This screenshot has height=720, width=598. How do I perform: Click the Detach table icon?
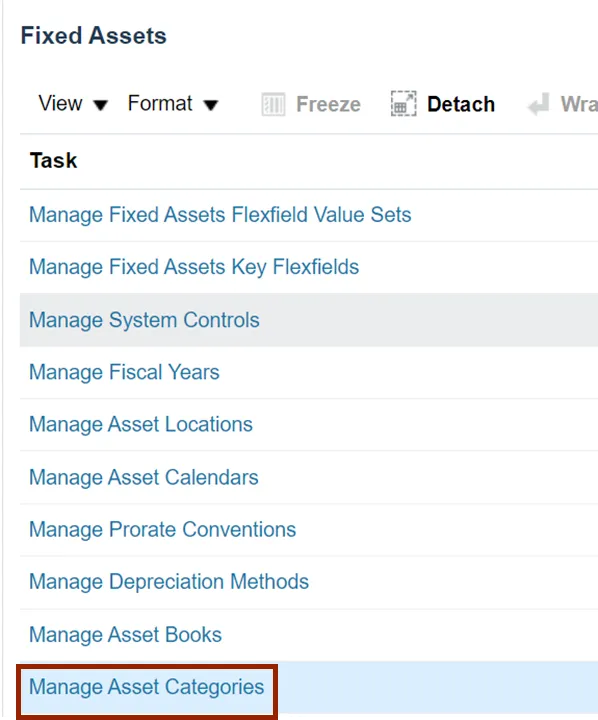click(x=403, y=104)
